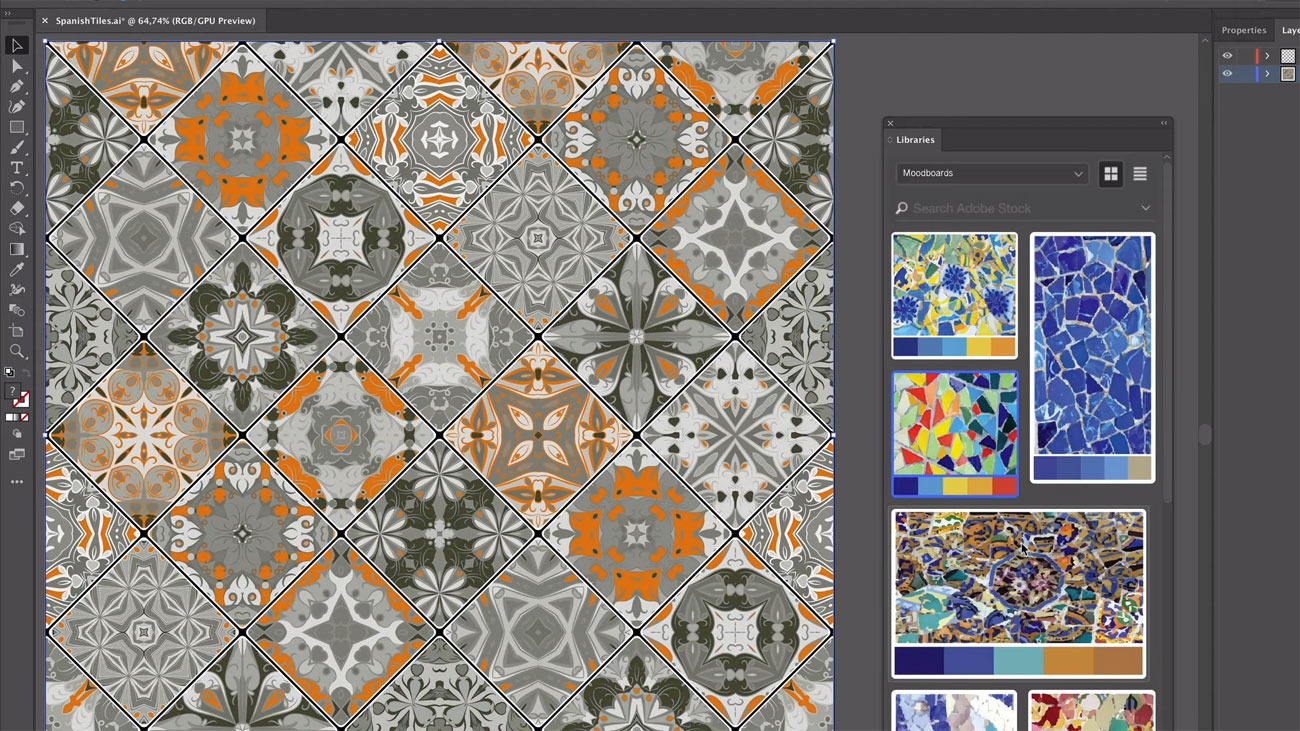1300x731 pixels.
Task: Select the Rotate tool
Action: (17, 188)
